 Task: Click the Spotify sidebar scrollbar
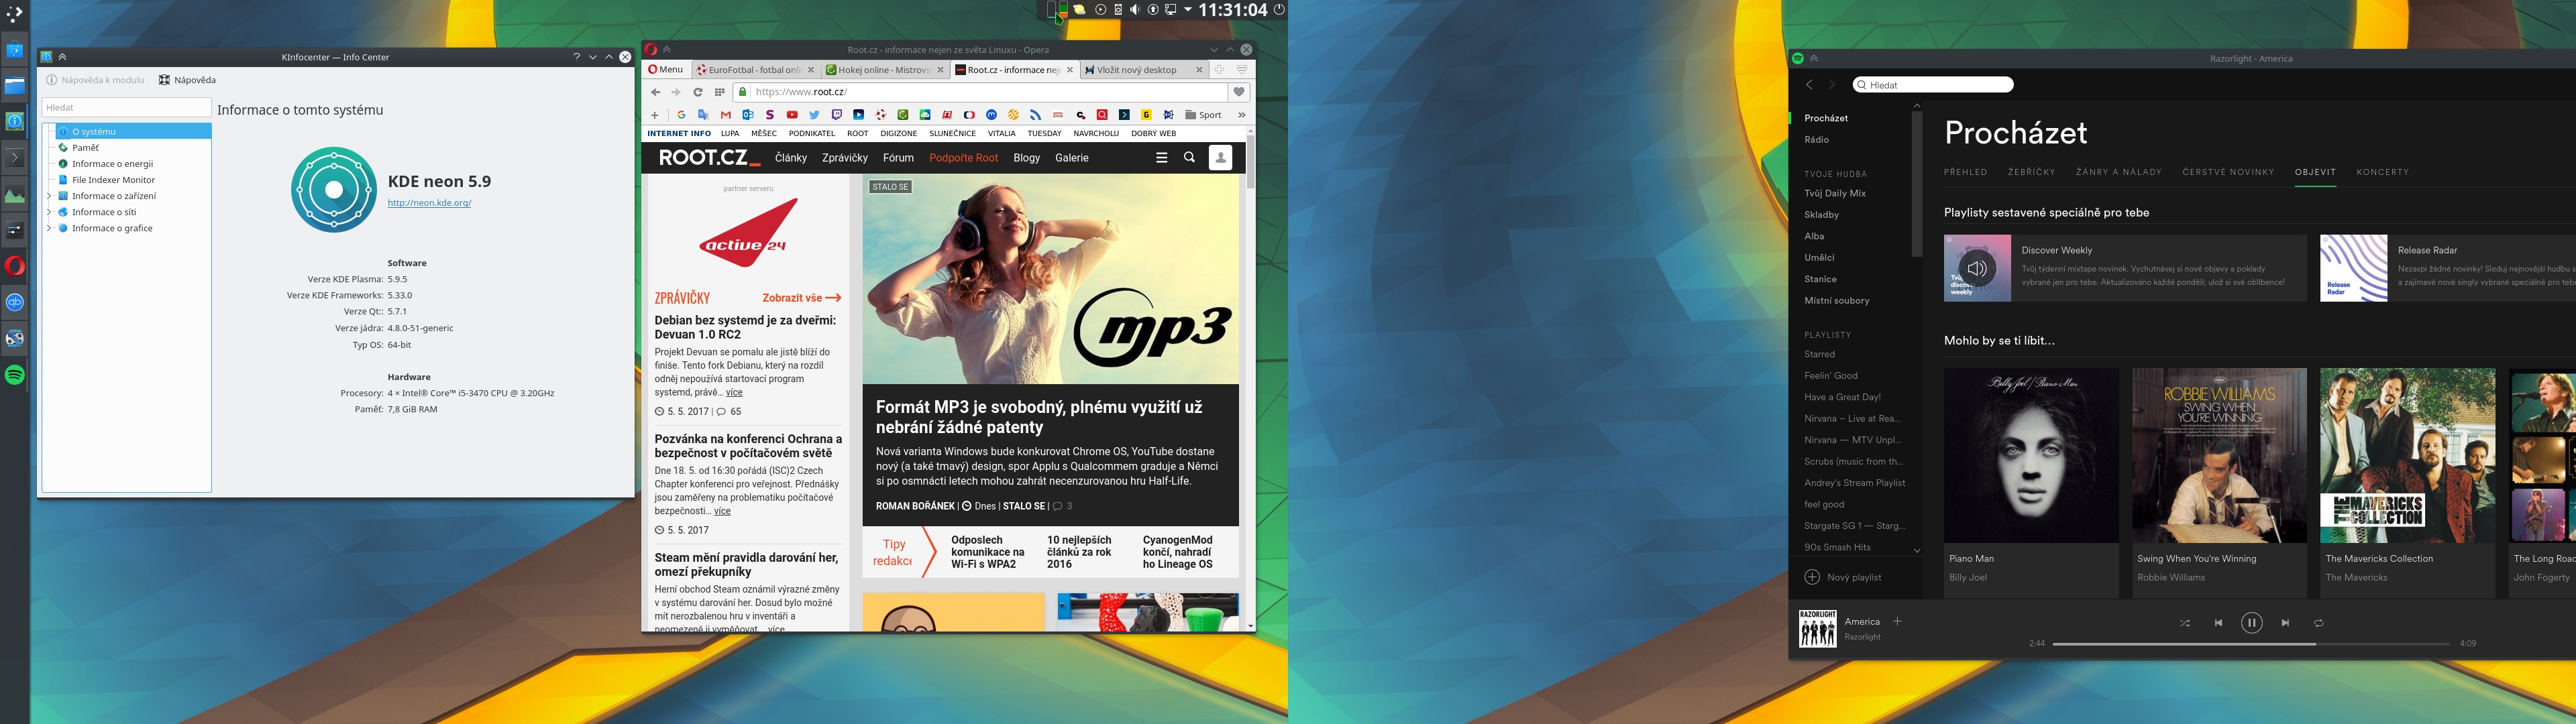click(1916, 183)
